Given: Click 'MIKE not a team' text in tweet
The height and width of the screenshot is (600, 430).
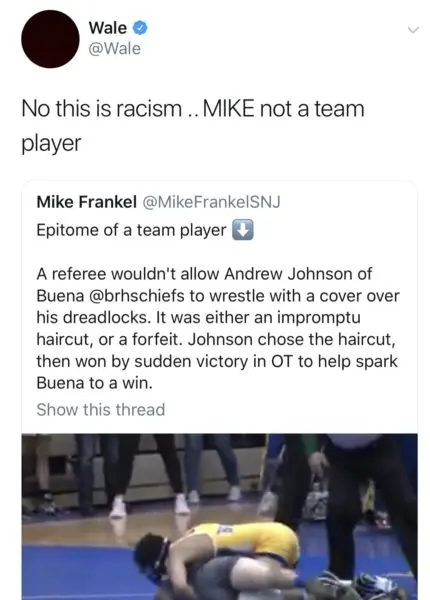Looking at the screenshot, I should point(283,109).
